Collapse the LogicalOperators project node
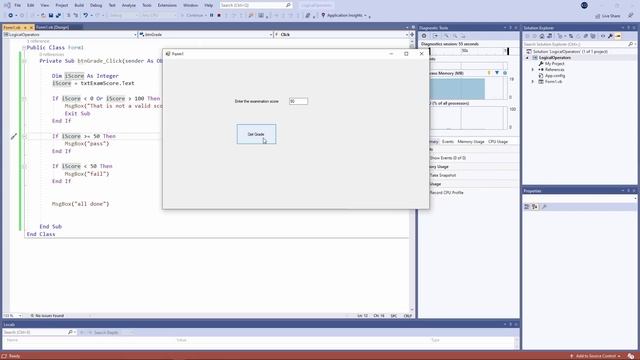This screenshot has width=640, height=360. click(x=527, y=58)
